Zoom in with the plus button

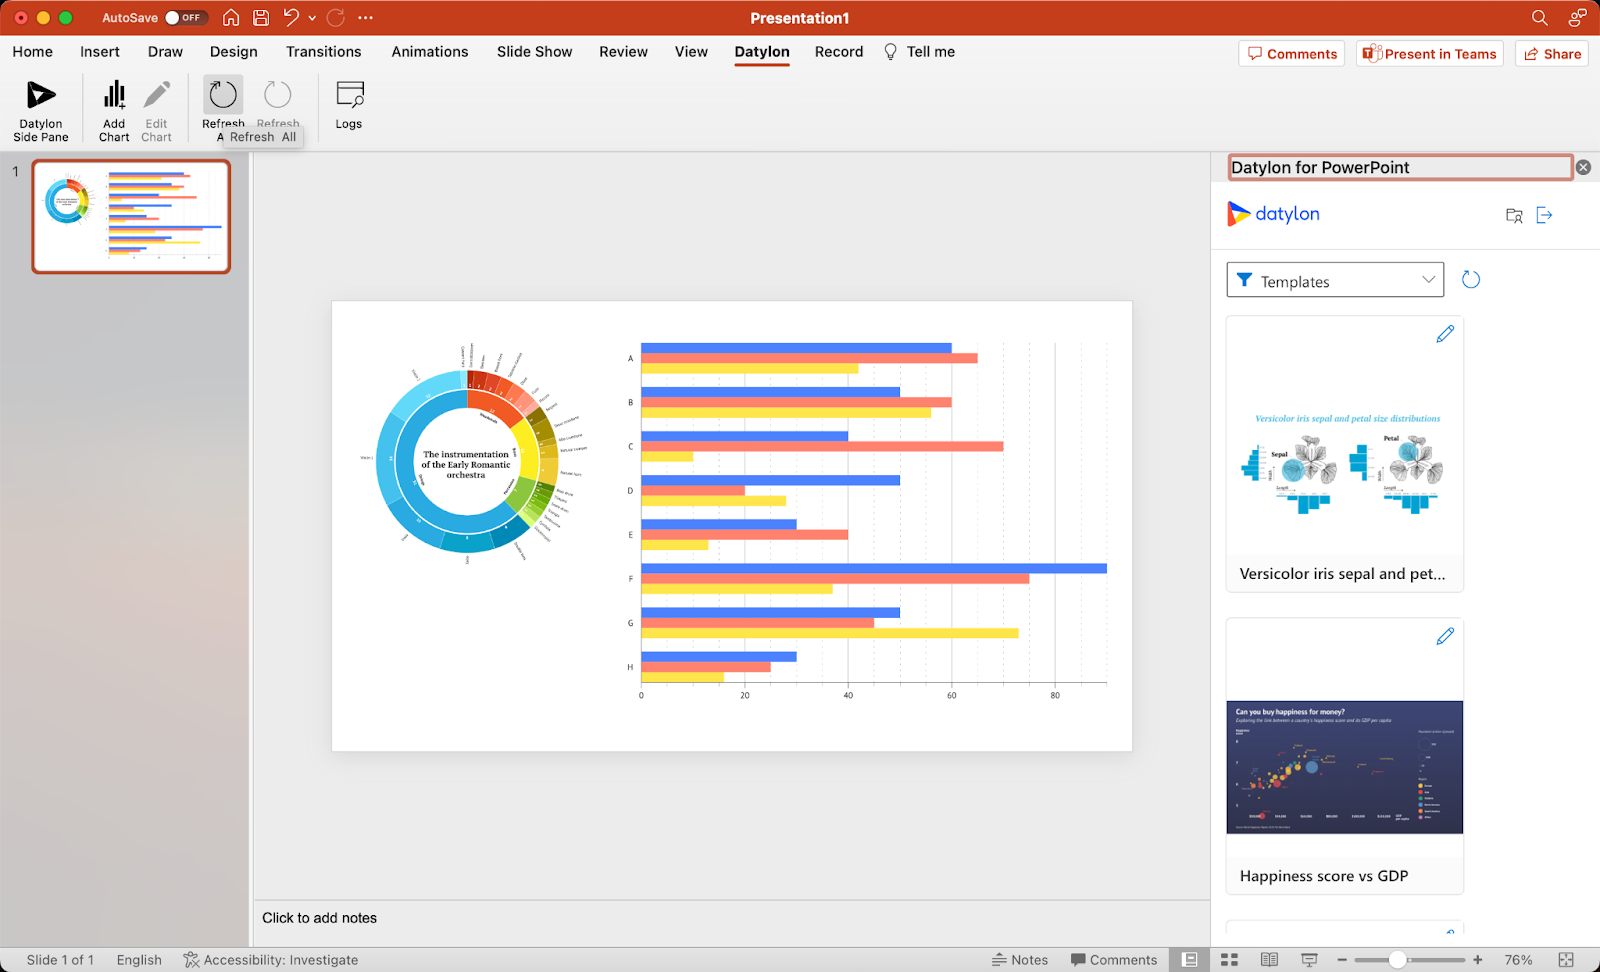click(1478, 960)
